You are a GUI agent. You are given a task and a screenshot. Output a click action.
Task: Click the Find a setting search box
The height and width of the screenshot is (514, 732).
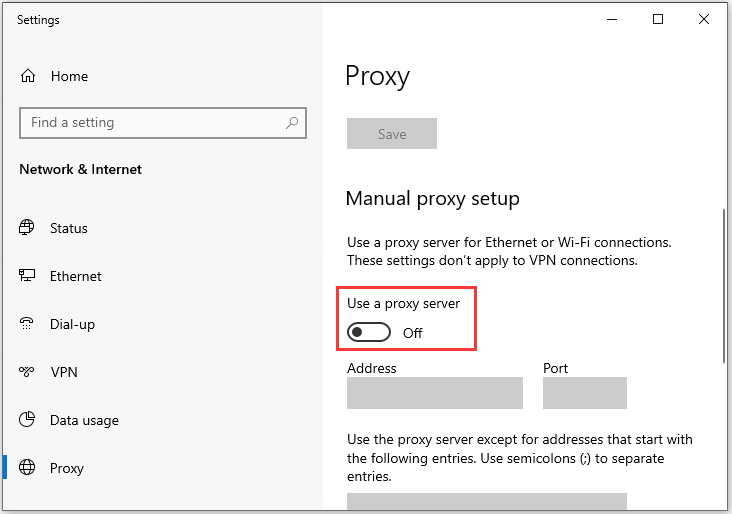pos(163,123)
